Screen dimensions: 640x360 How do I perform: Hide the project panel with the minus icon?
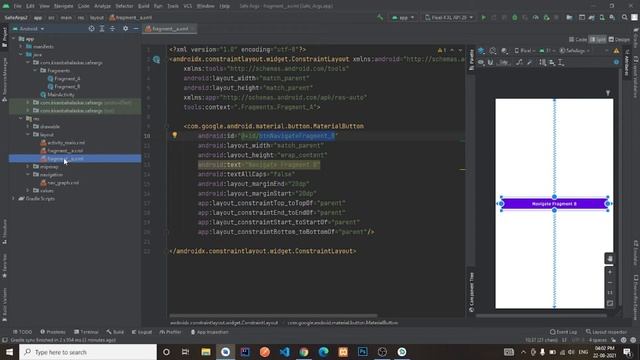[x=136, y=29]
